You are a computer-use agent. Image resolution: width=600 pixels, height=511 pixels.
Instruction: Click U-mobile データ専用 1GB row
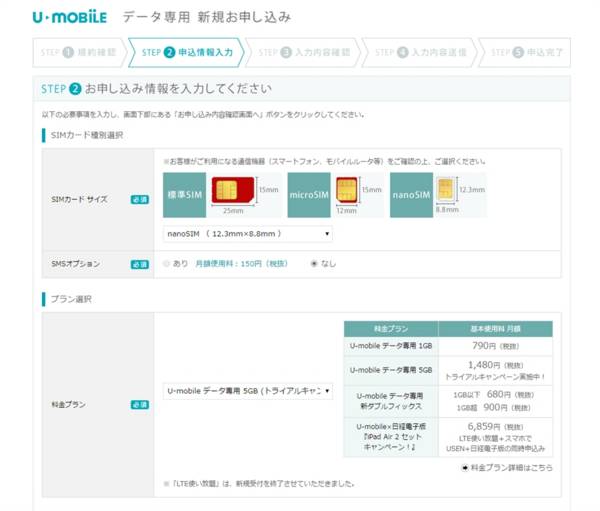(448, 346)
